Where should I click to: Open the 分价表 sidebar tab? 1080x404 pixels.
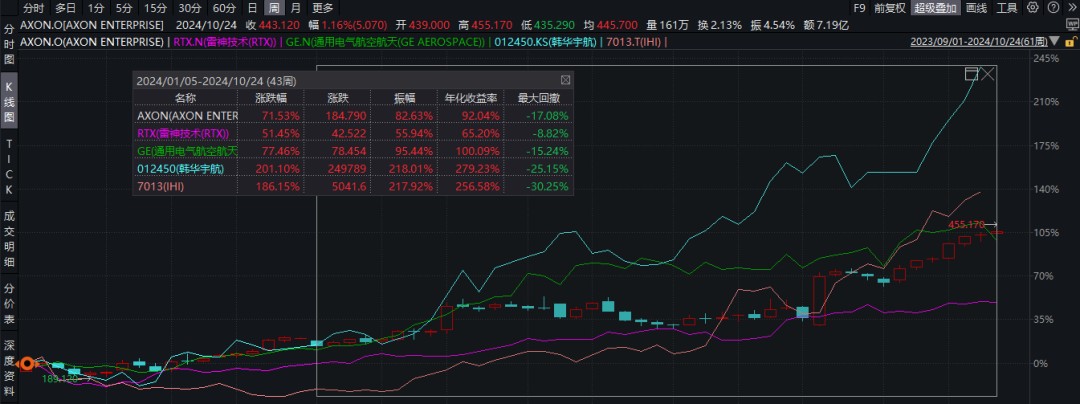9,304
